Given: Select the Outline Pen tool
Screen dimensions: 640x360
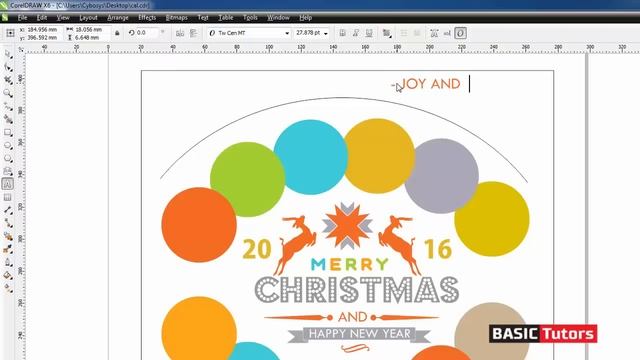Looking at the screenshot, I should tap(8, 262).
